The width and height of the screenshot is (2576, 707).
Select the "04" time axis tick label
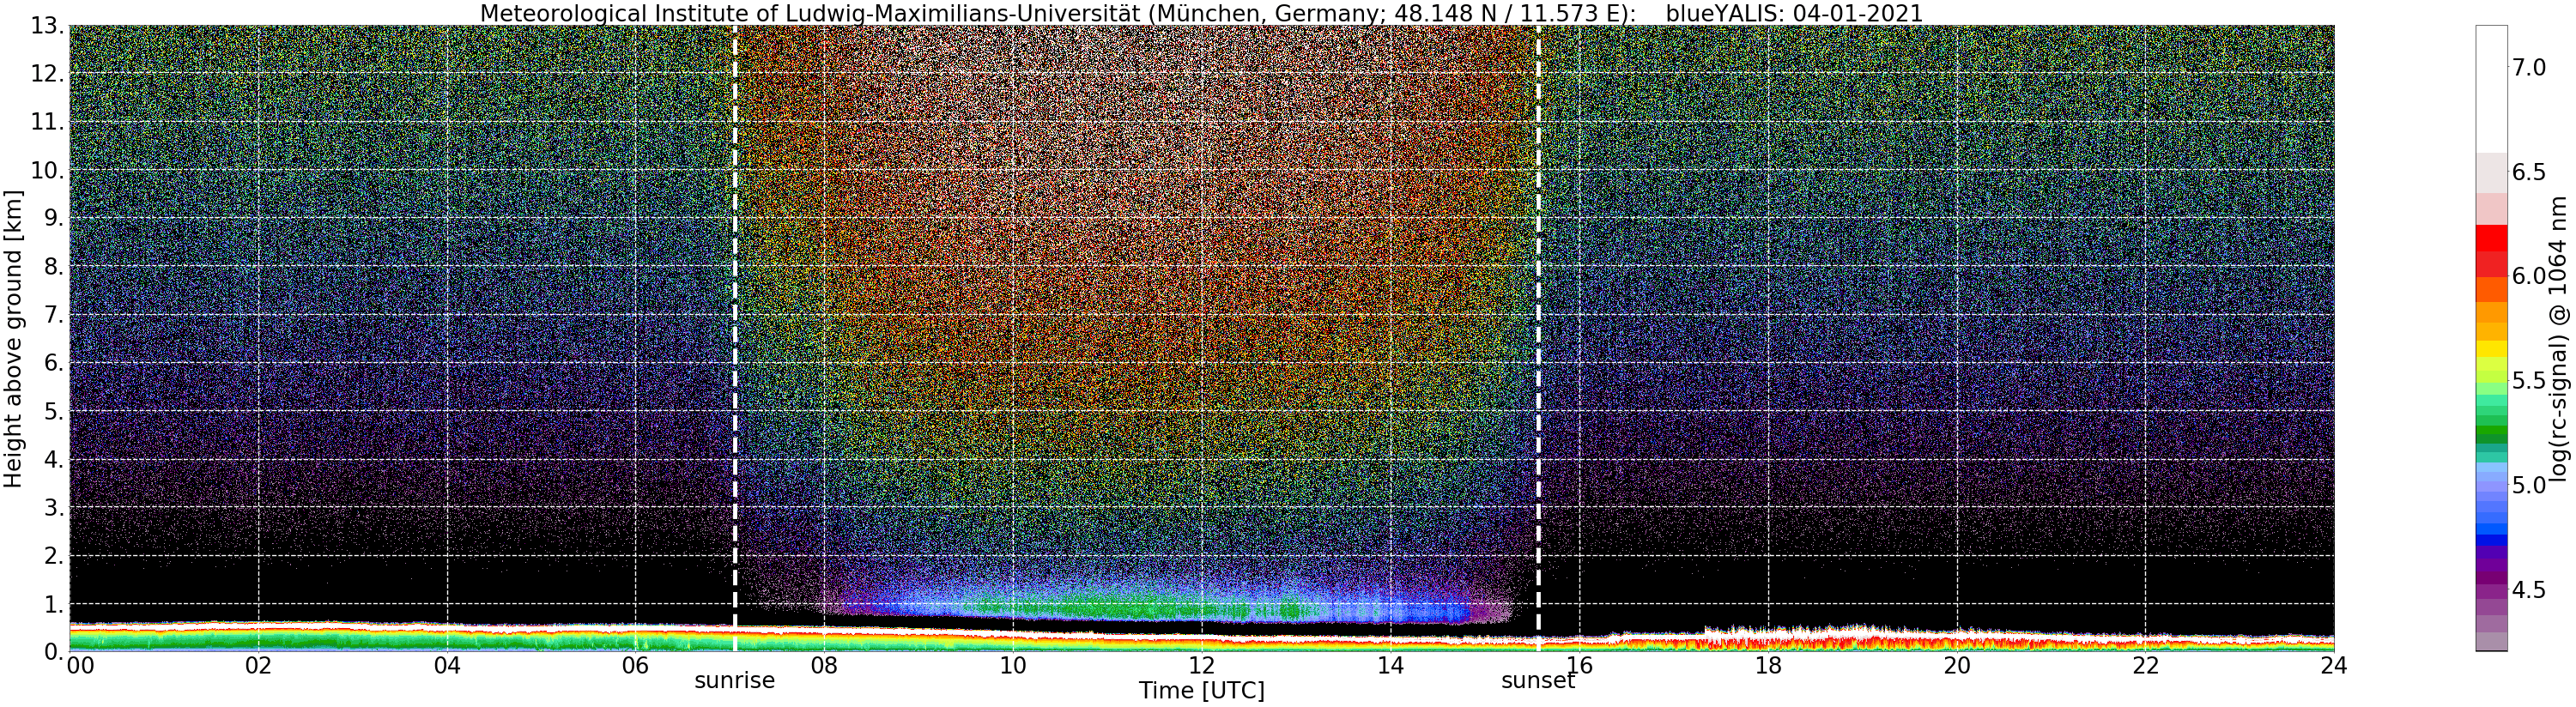[x=447, y=665]
